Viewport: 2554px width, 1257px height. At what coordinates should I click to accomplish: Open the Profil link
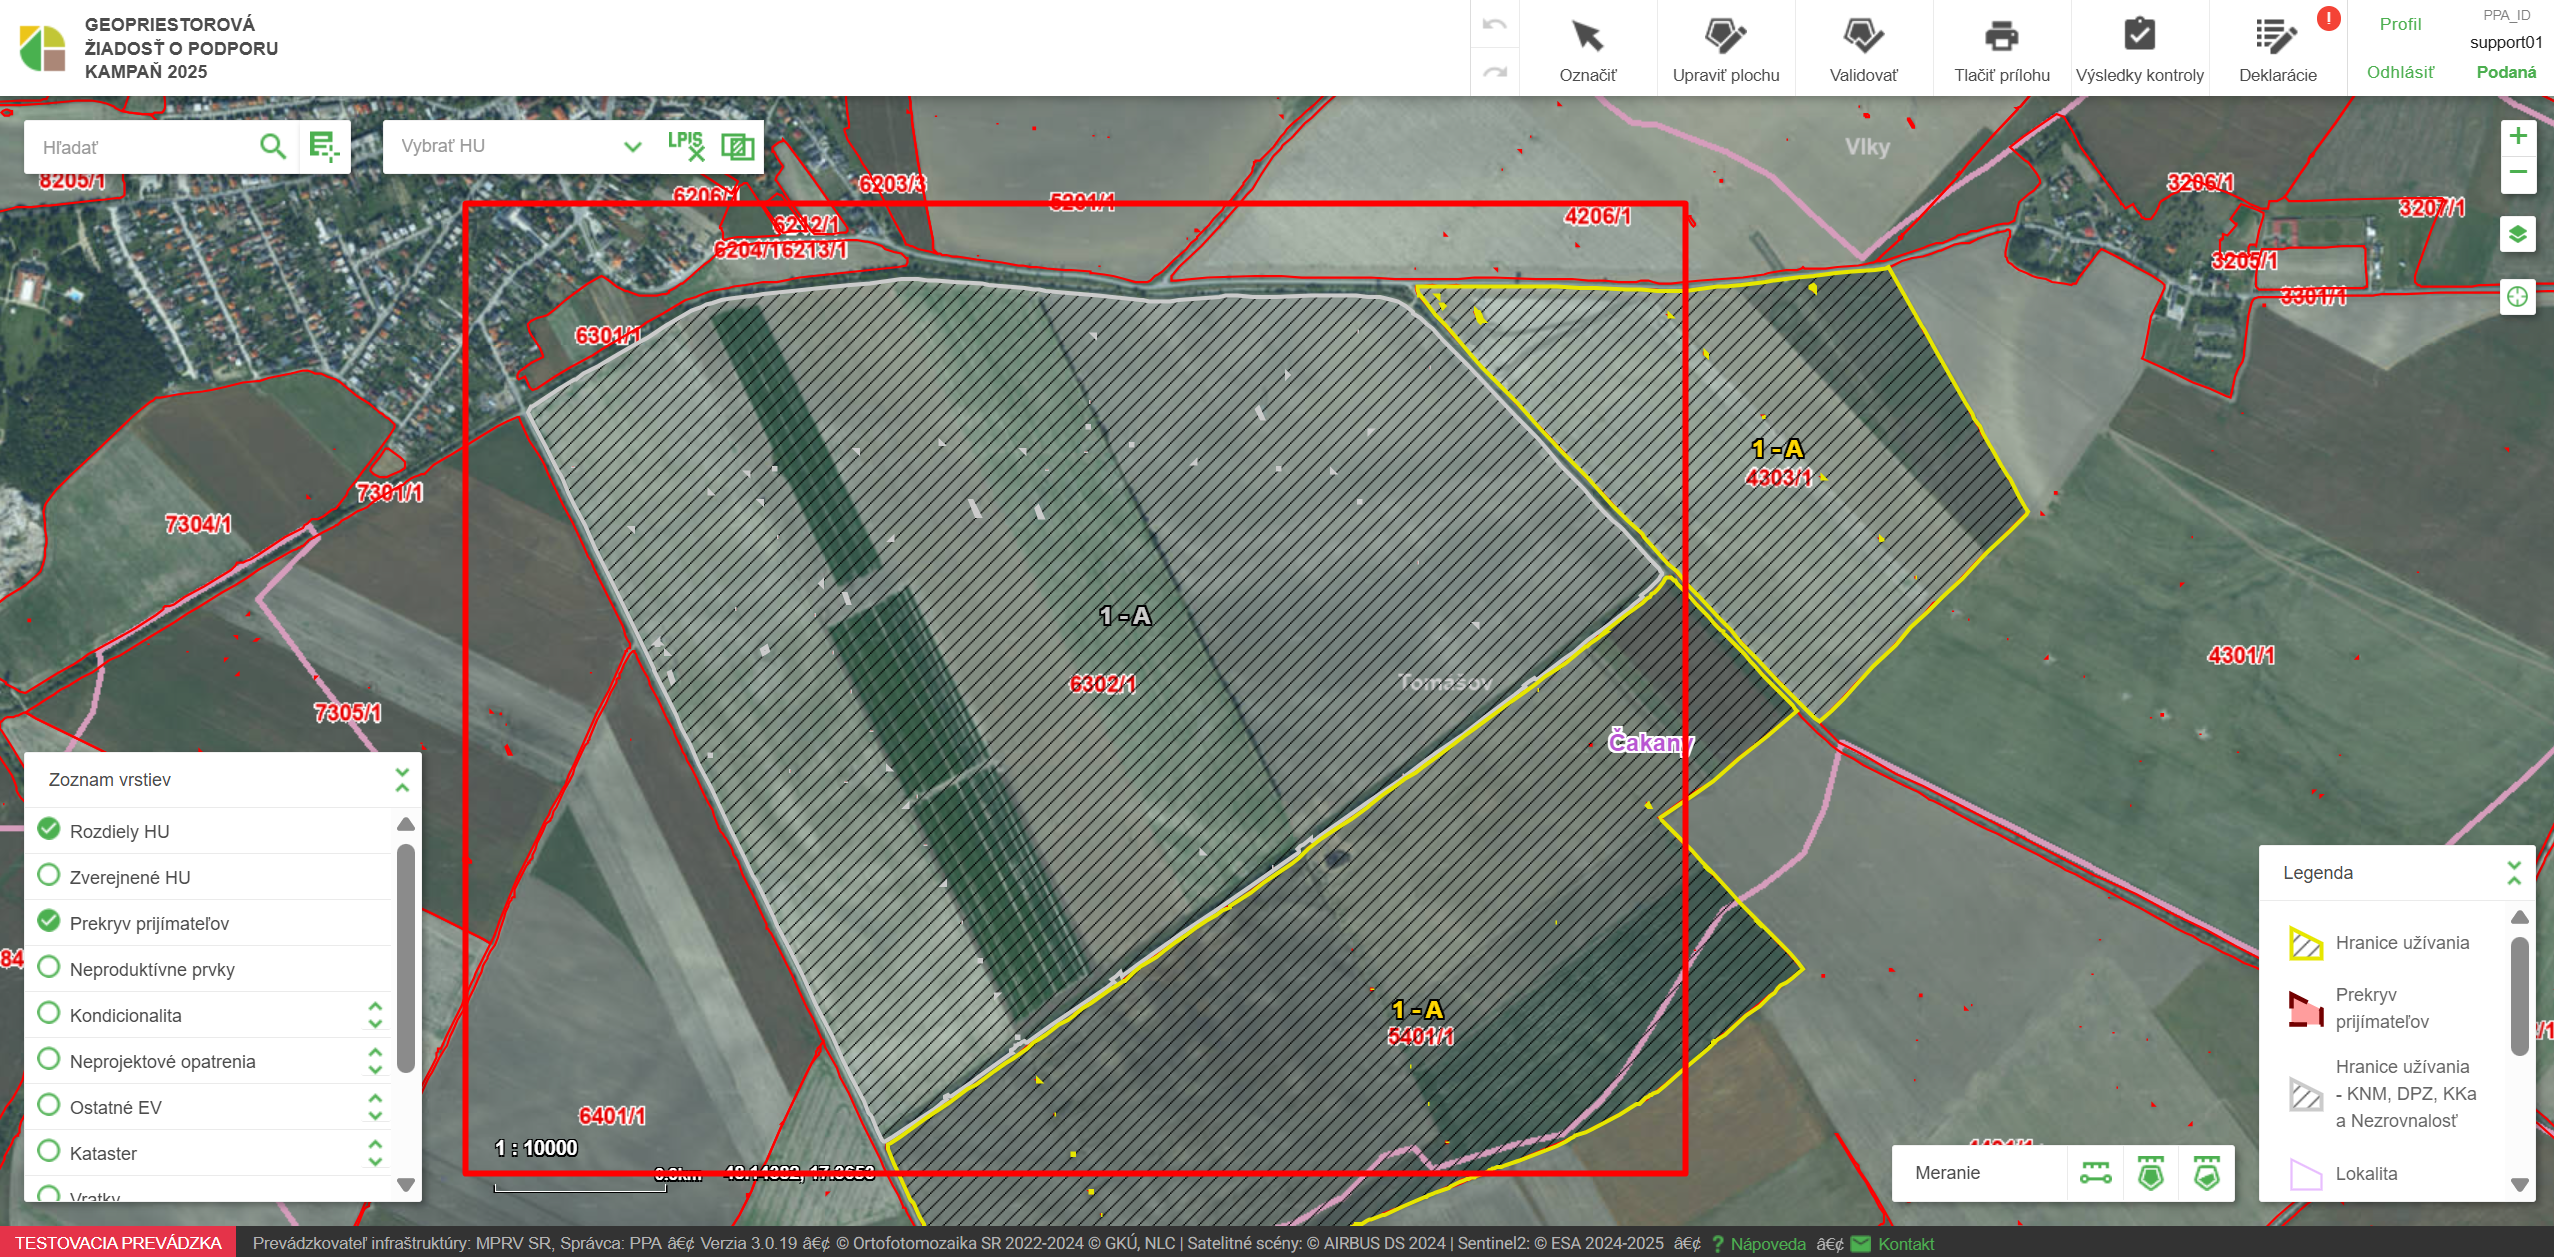(x=2399, y=24)
